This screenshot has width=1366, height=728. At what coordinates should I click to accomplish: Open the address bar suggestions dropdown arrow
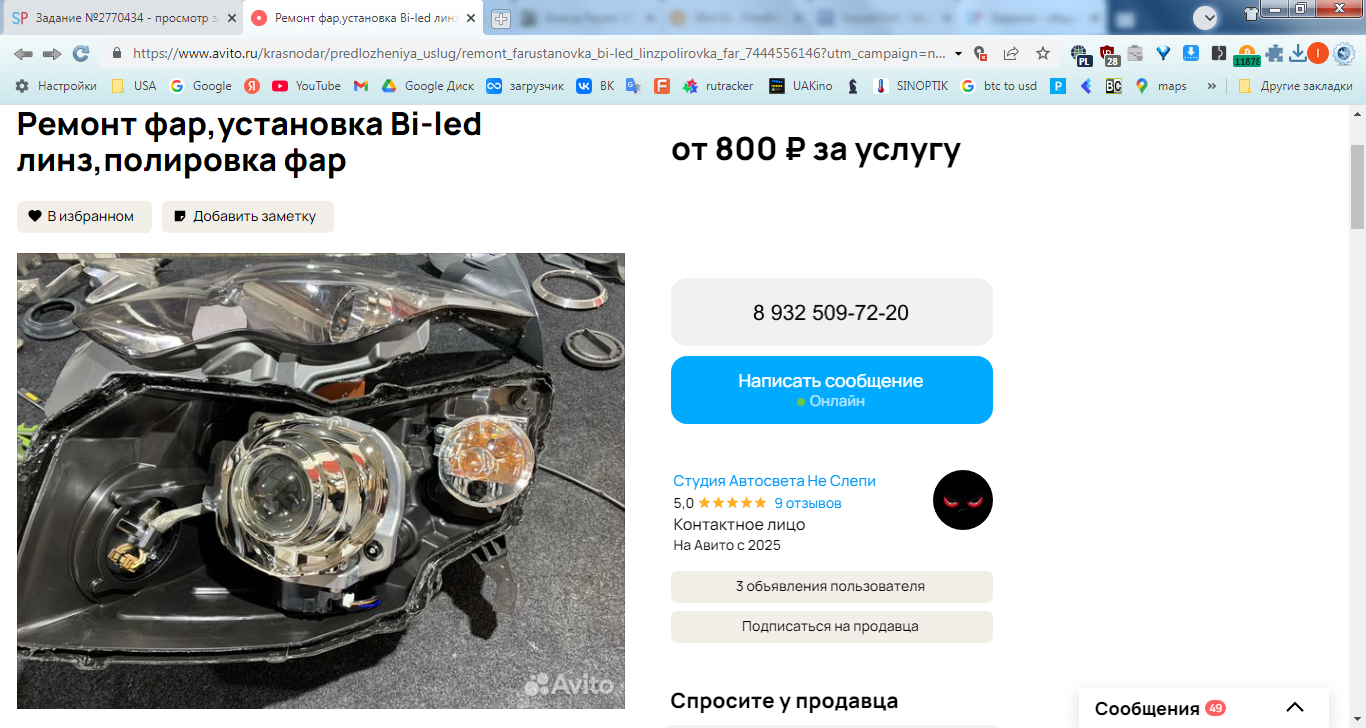point(959,54)
